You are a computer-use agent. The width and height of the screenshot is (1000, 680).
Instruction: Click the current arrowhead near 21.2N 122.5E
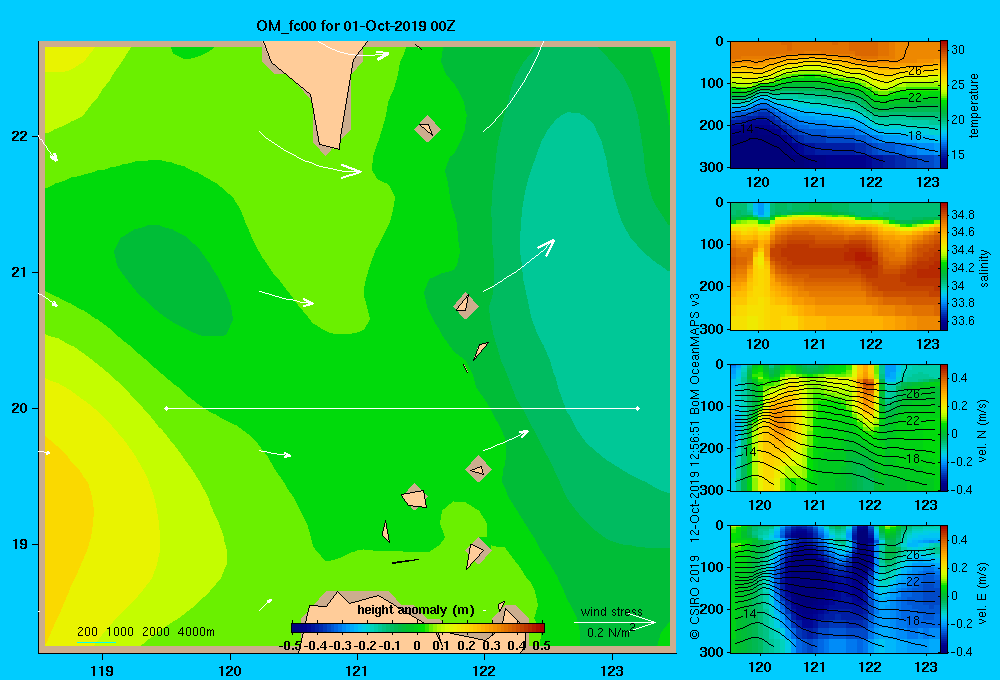(547, 247)
